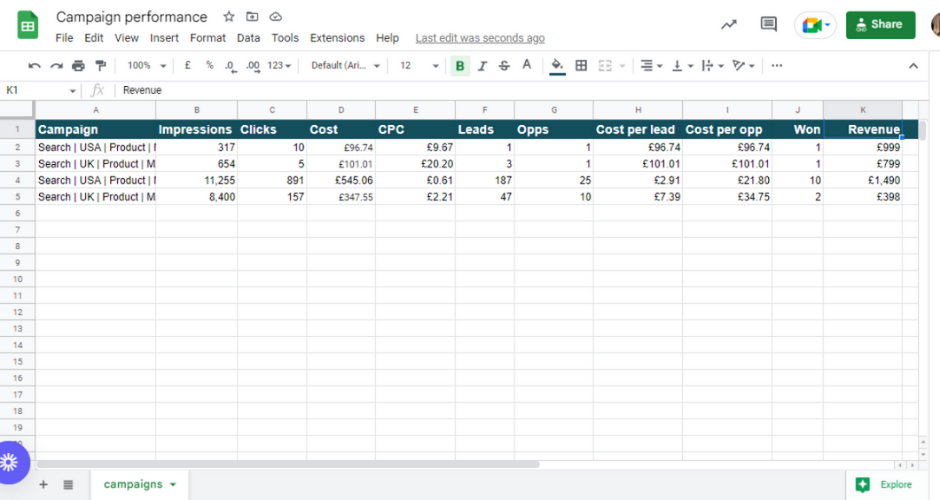Viewport: 940px width, 500px height.
Task: Open horizontal align dropdown
Action: pos(650,66)
